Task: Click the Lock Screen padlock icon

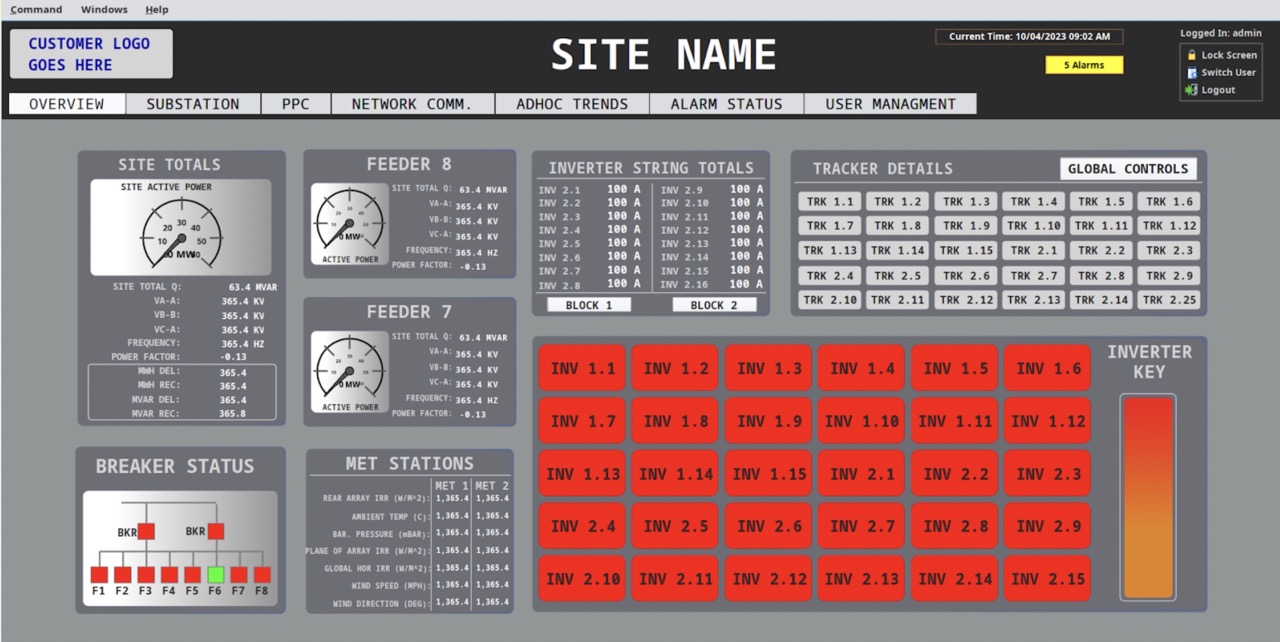Action: (1191, 56)
